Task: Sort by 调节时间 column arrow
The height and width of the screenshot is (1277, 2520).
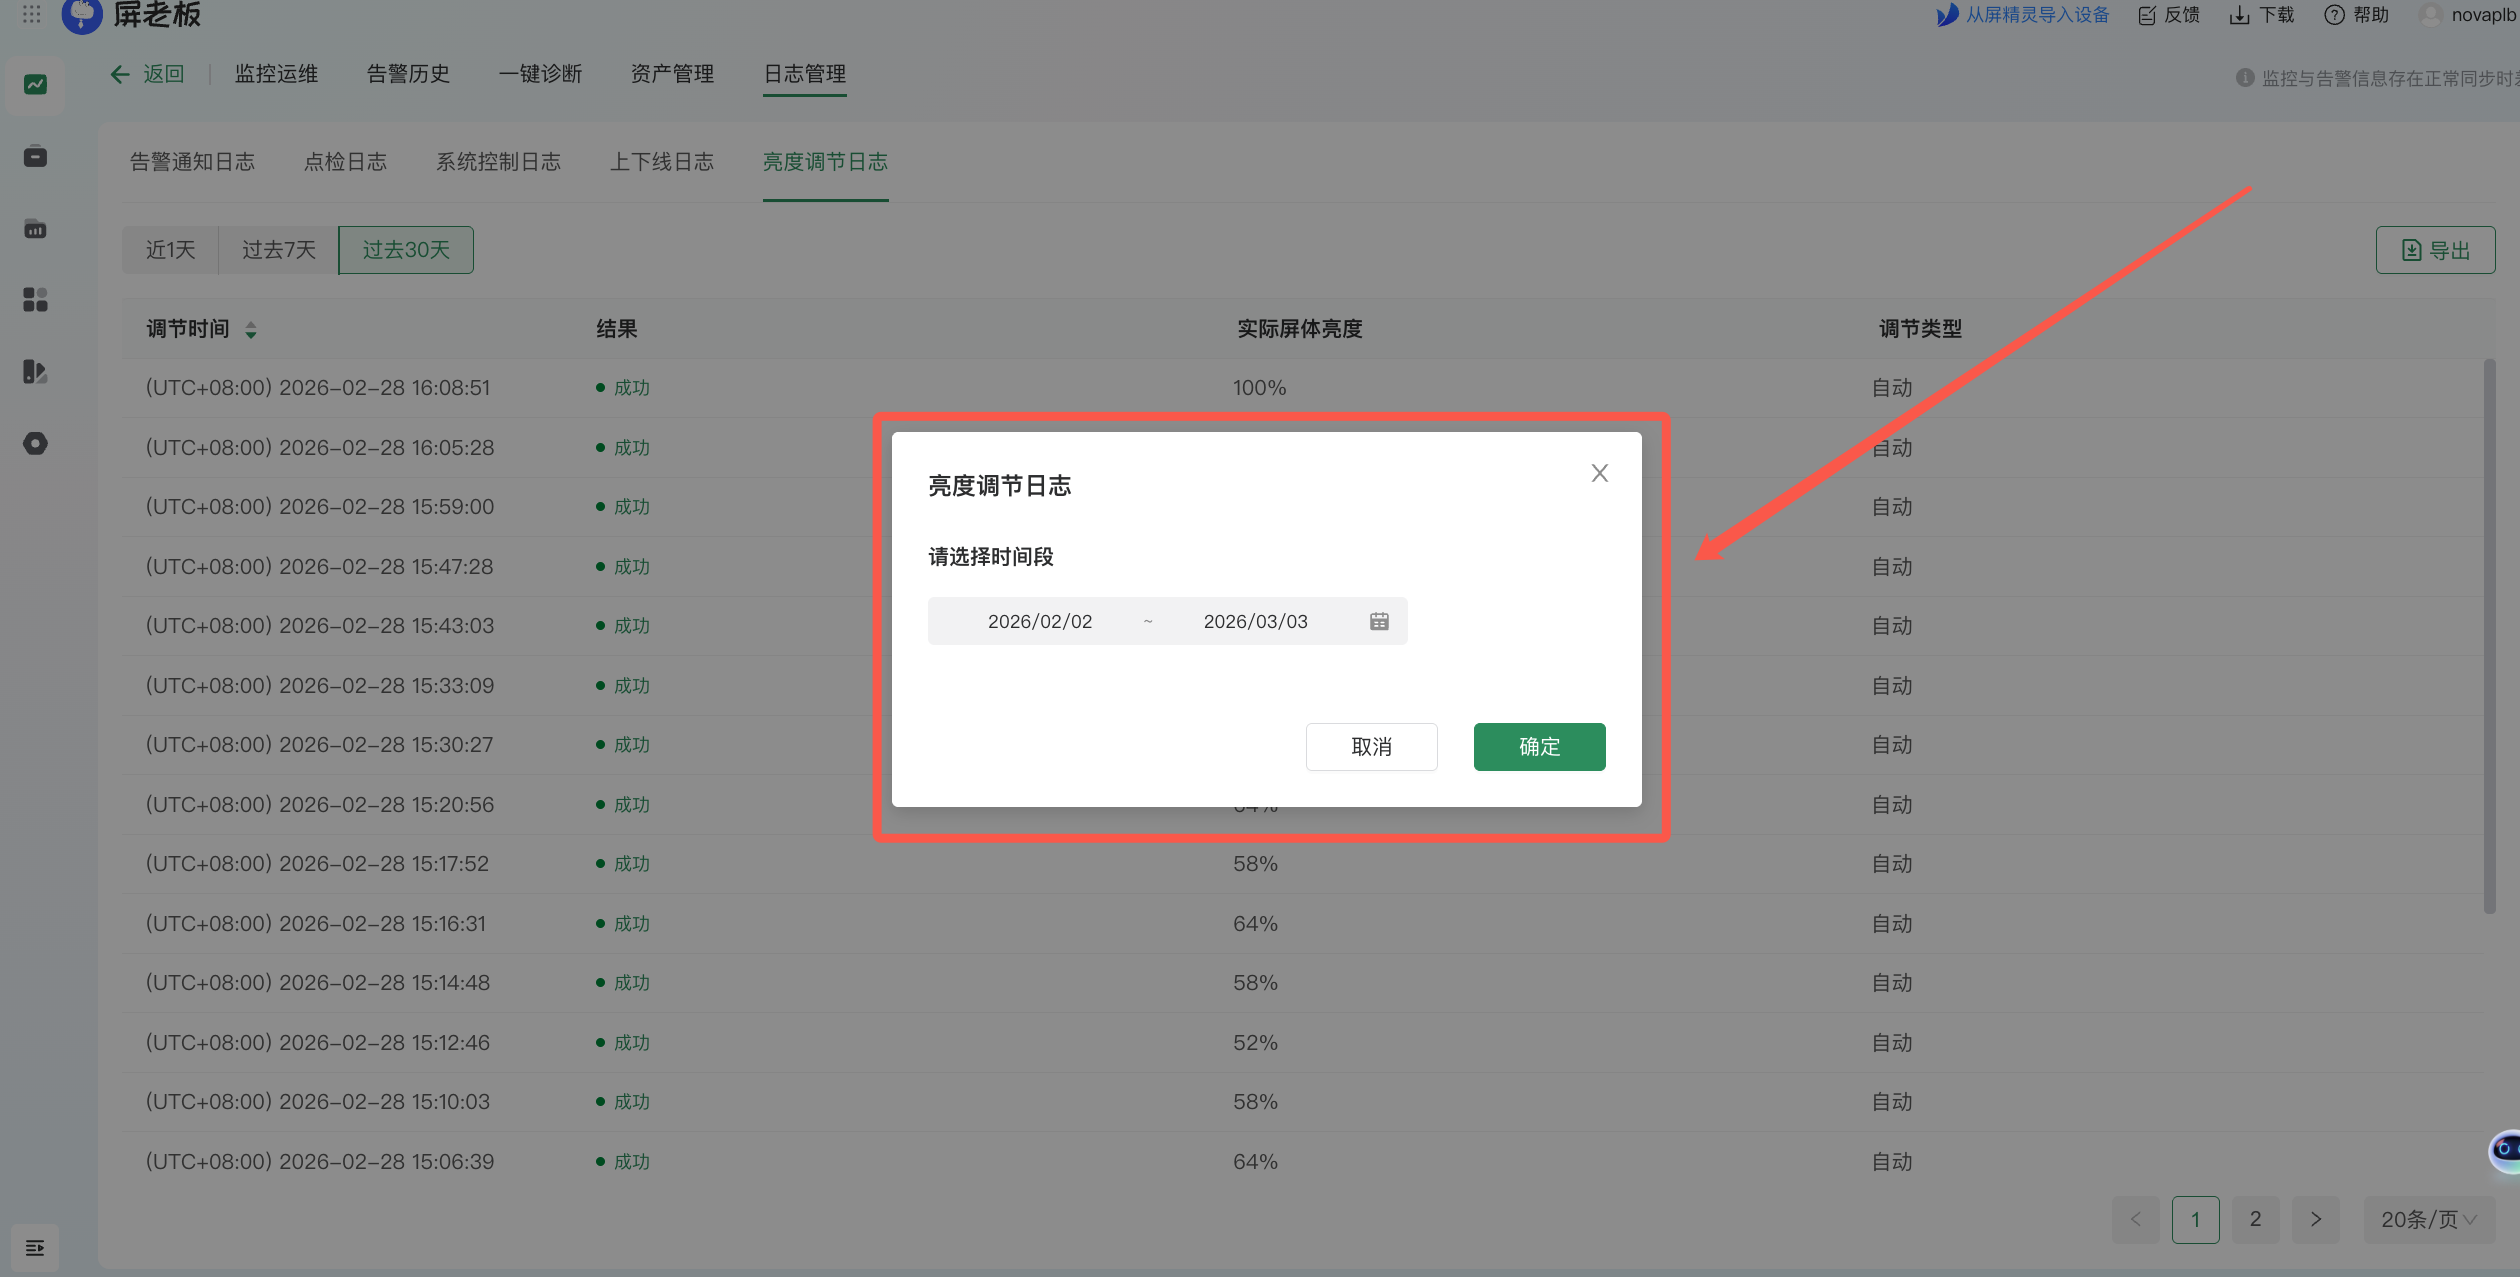Action: [251, 330]
